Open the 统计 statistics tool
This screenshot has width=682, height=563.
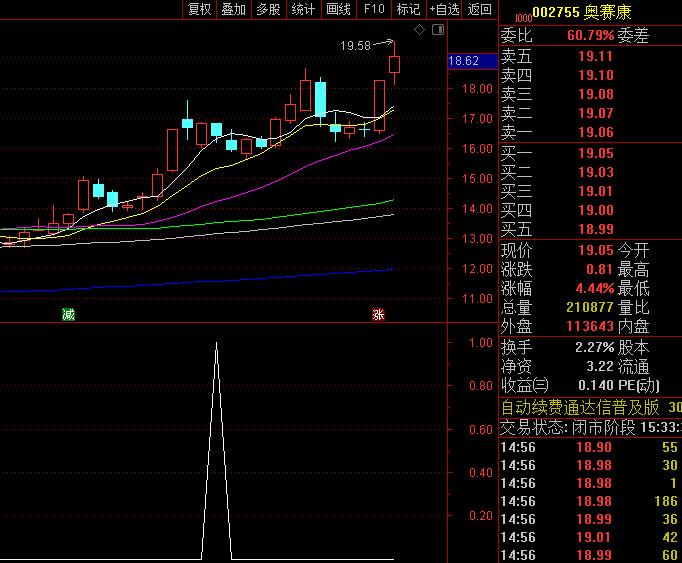(x=303, y=9)
